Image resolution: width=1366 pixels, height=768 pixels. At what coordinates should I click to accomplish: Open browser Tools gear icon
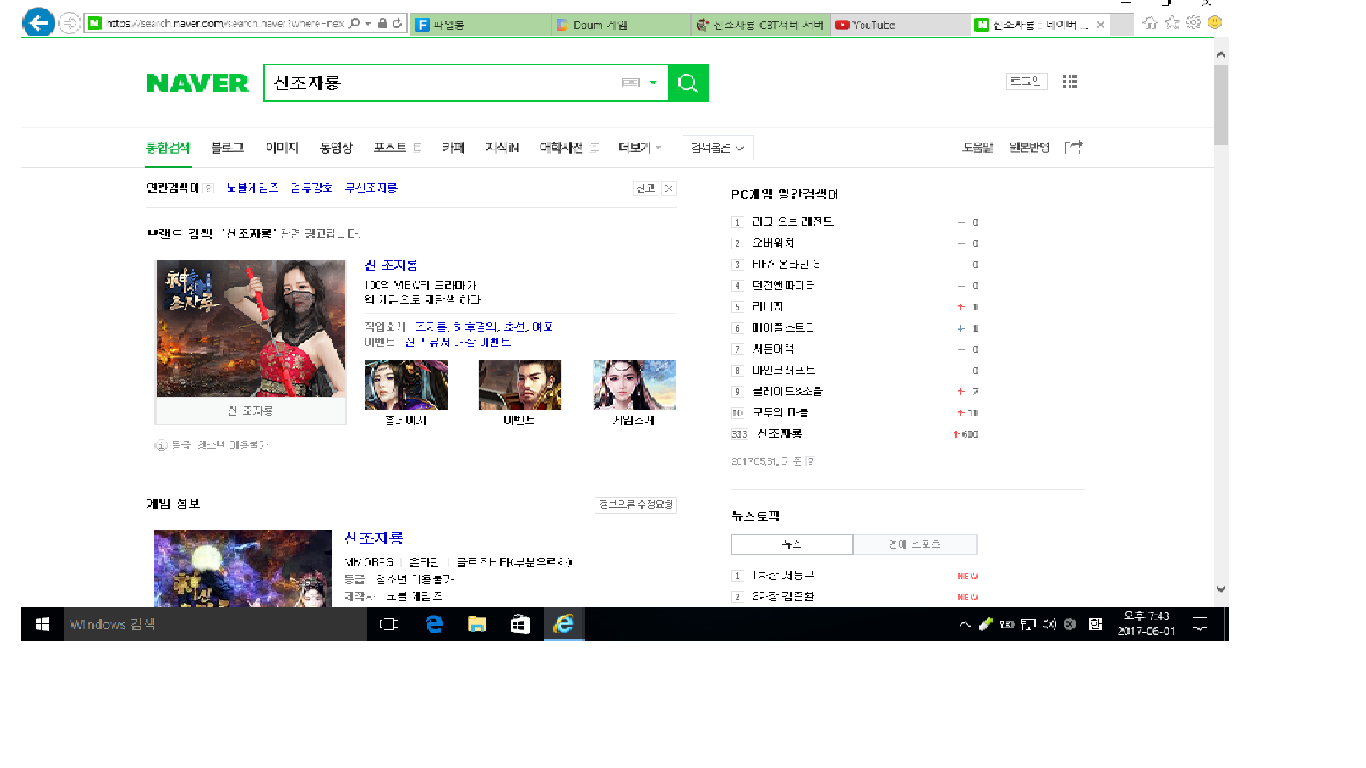(x=1193, y=22)
